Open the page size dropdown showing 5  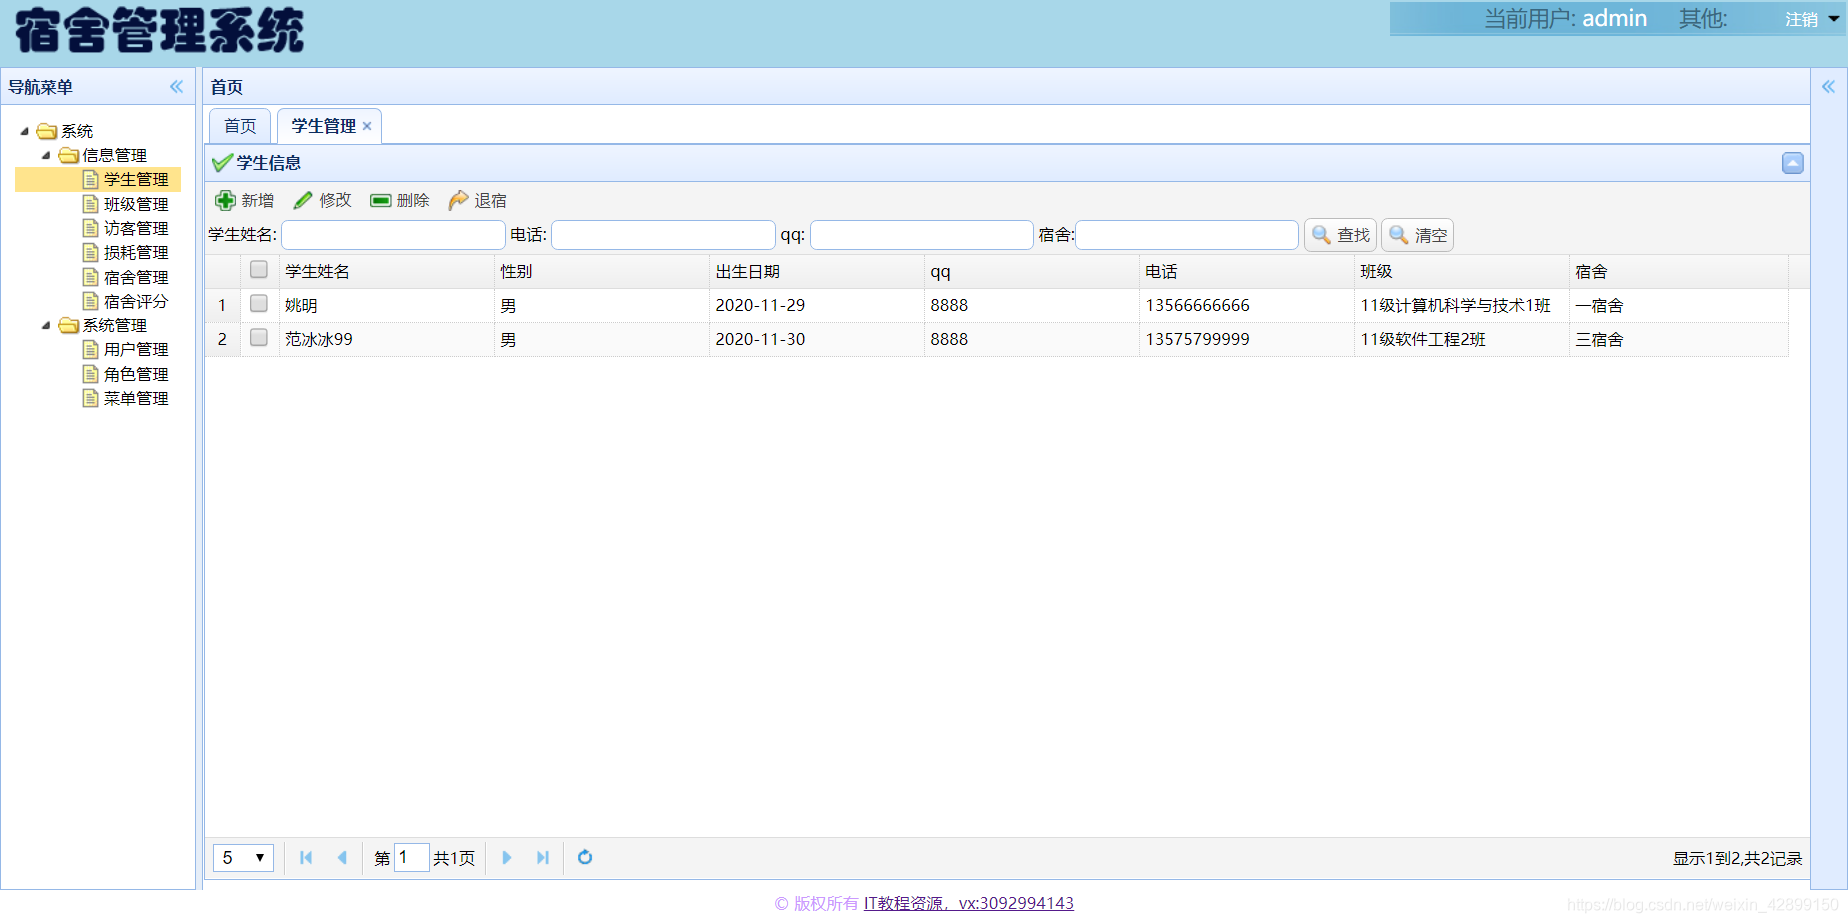coord(243,858)
